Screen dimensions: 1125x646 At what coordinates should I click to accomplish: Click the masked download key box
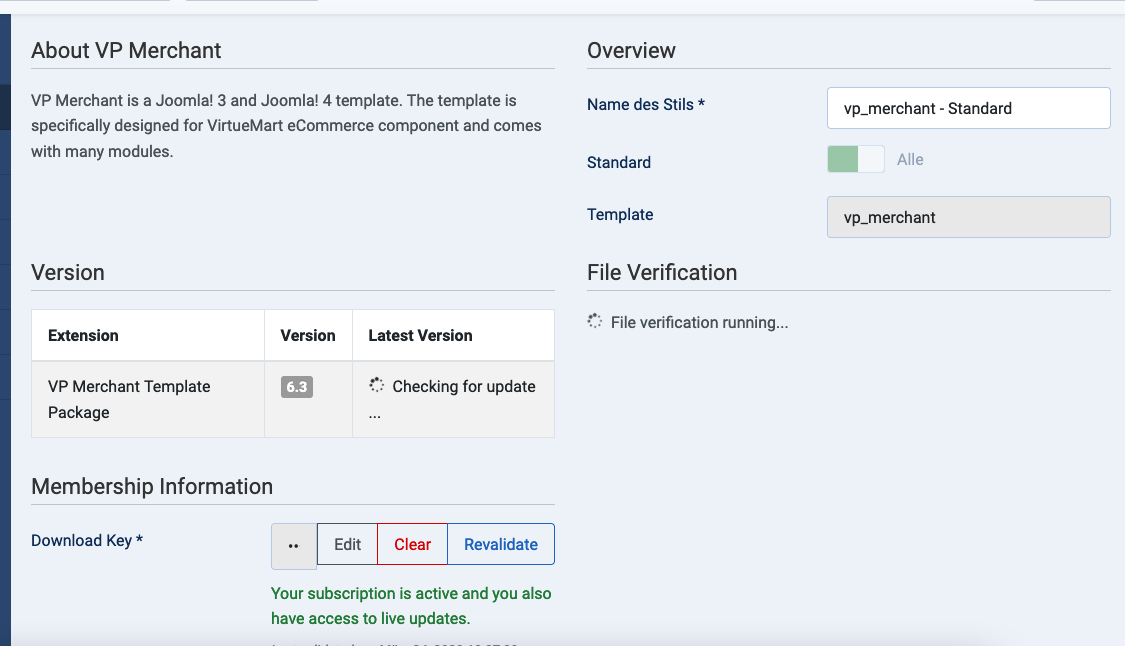[x=294, y=545]
